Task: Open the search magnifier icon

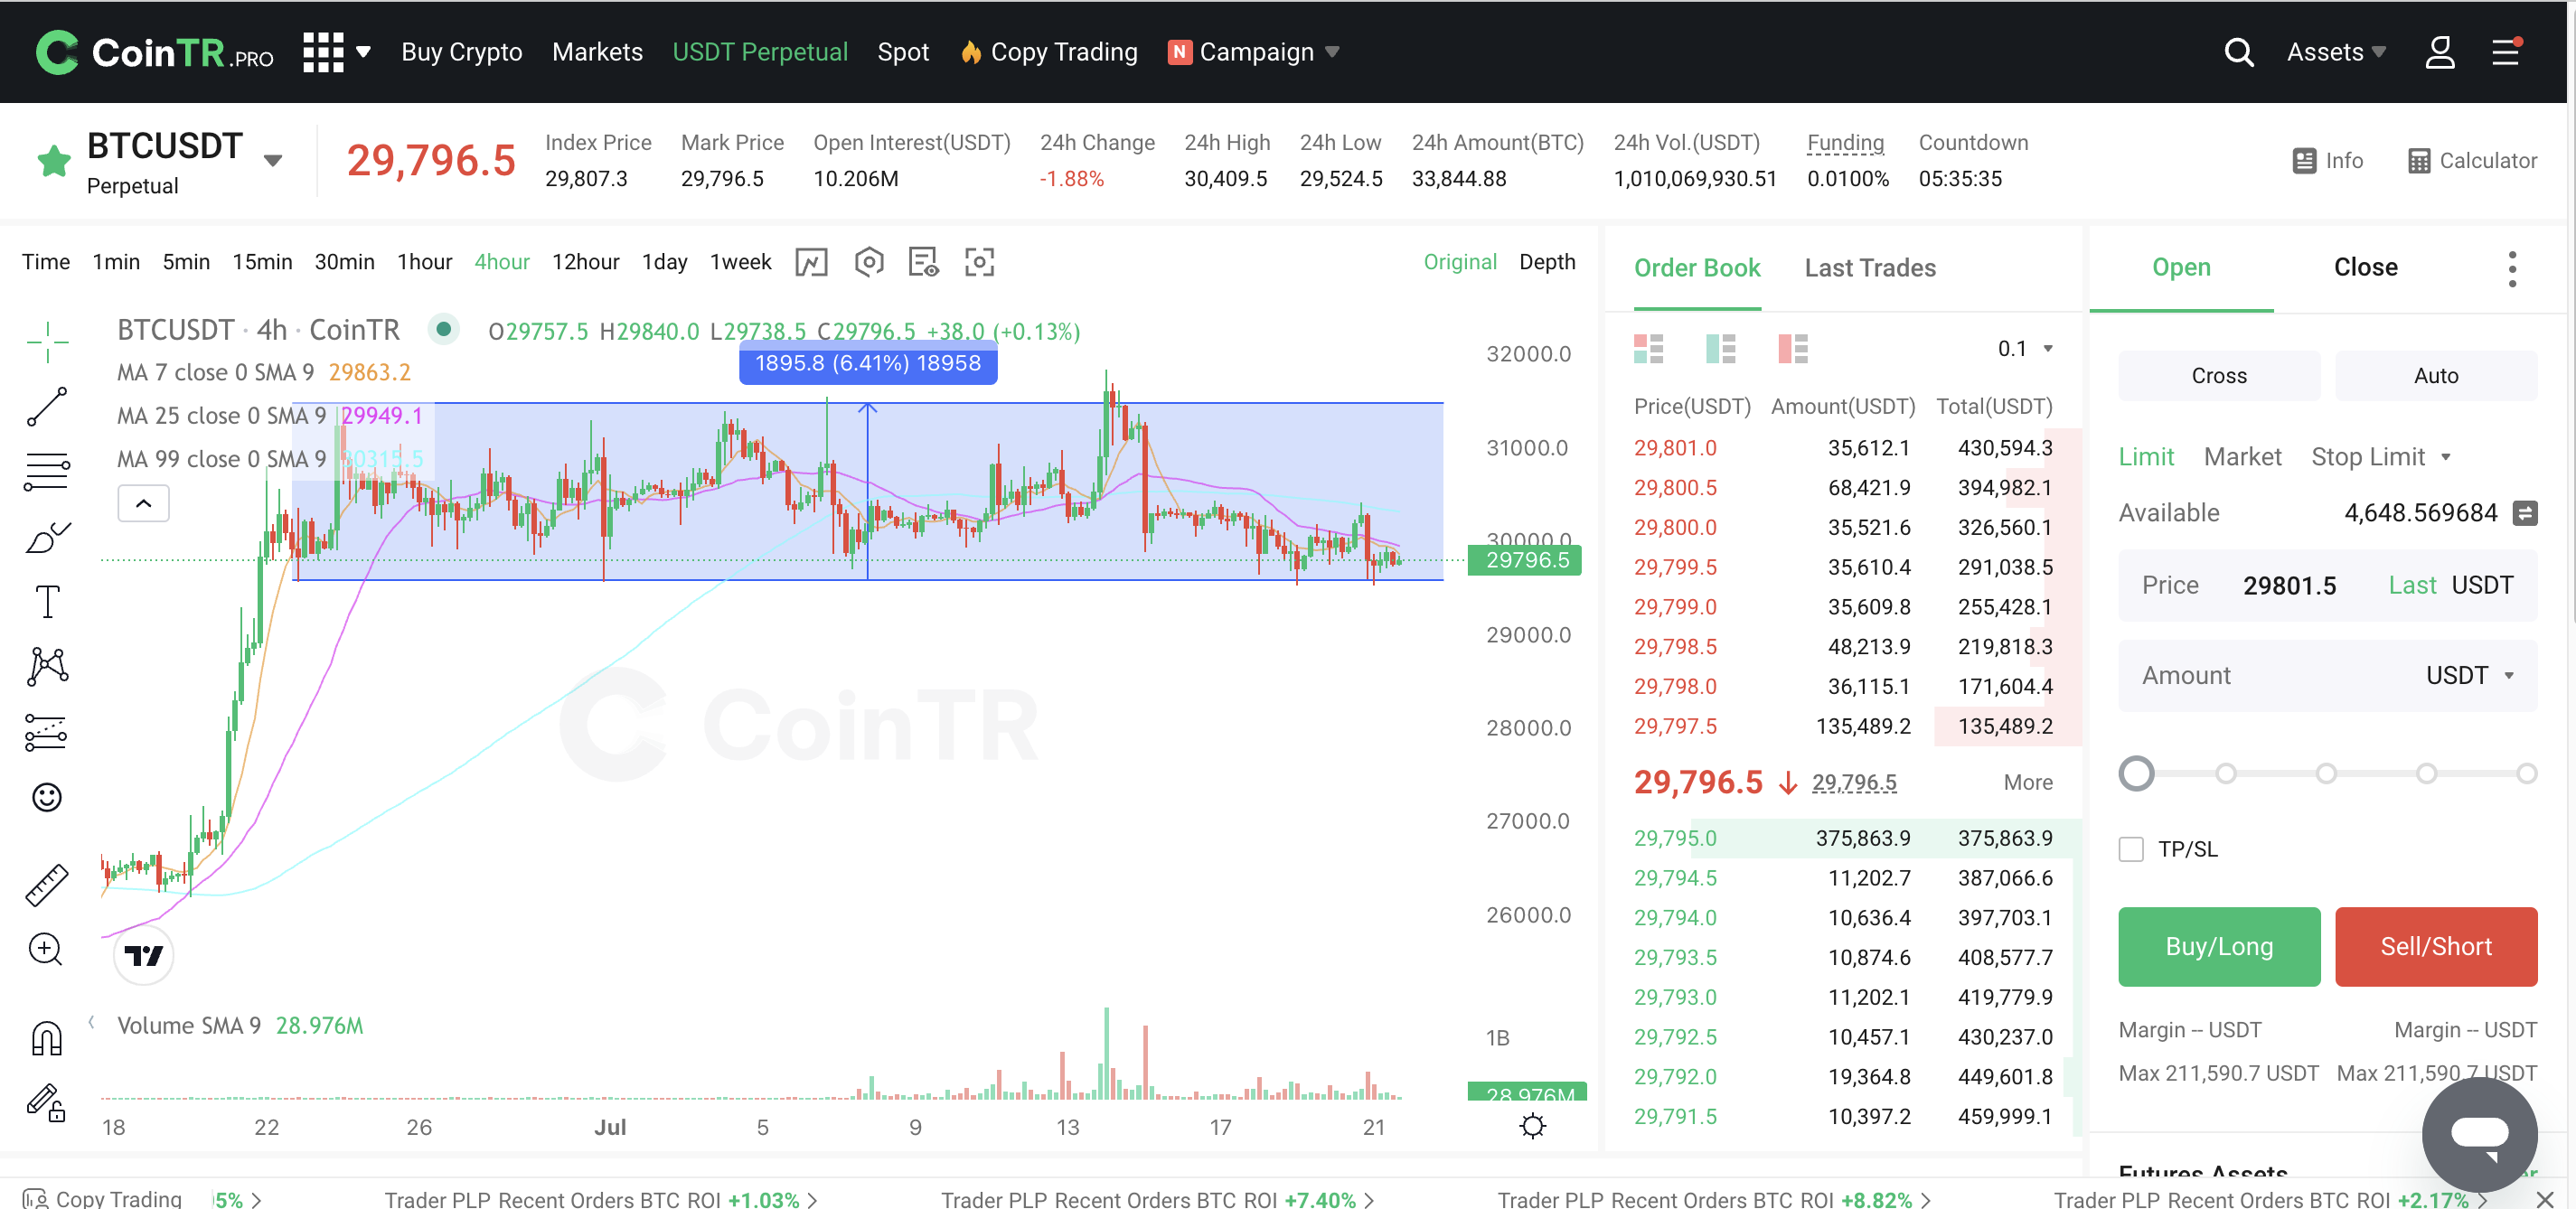Action: click(x=2238, y=52)
